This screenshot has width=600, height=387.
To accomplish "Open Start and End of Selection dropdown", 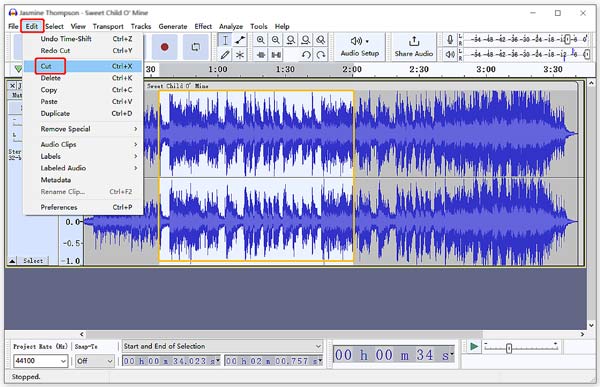I will [222, 346].
